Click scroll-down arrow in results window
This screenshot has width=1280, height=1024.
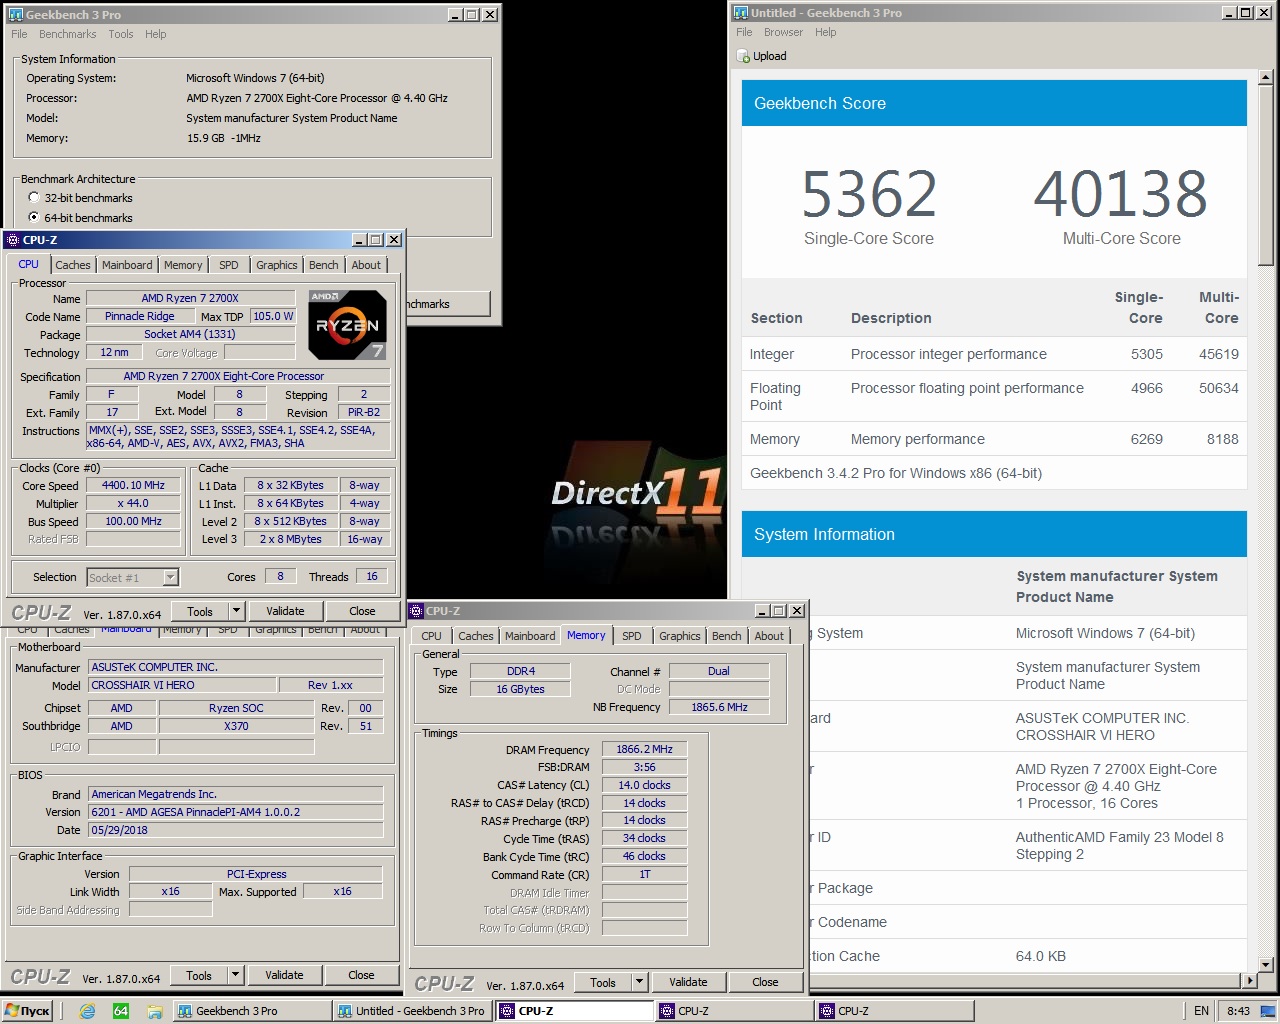1265,965
